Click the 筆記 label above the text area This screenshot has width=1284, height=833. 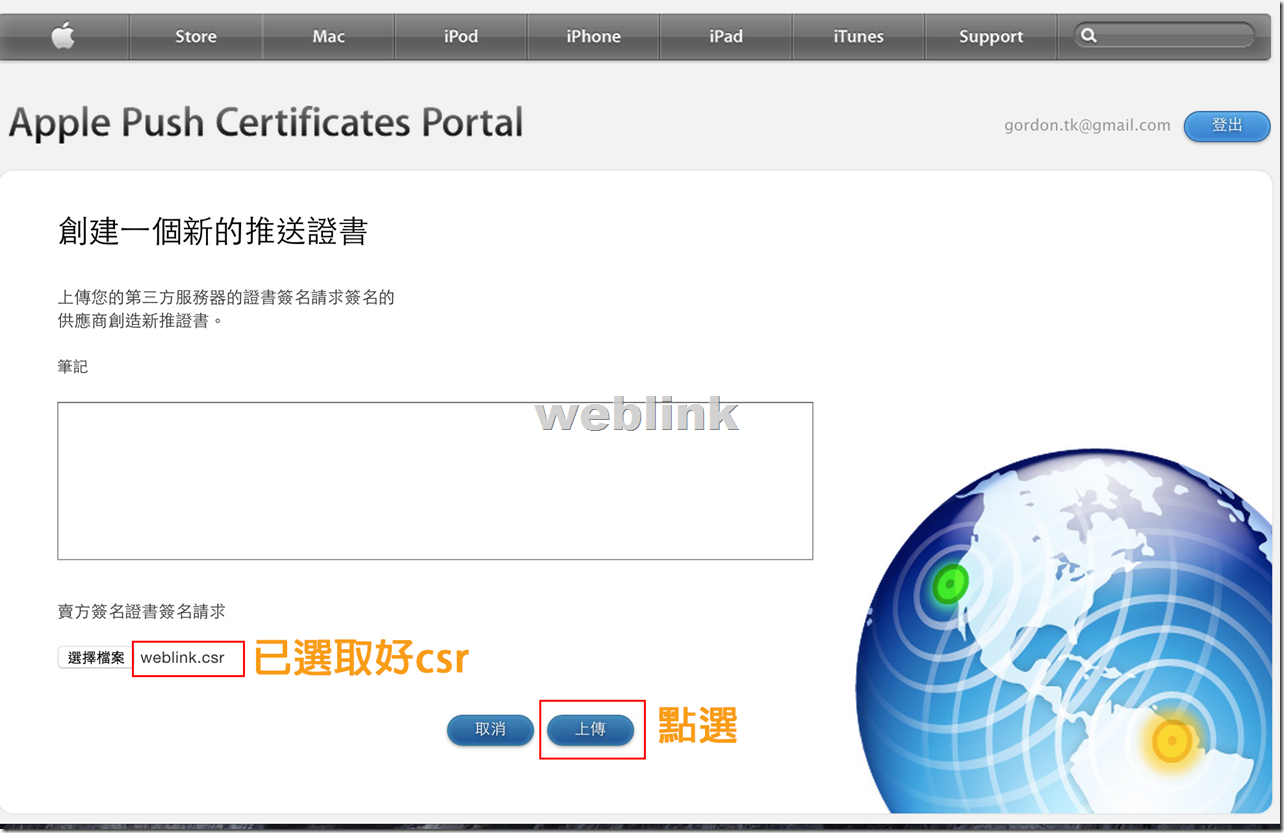(x=73, y=367)
